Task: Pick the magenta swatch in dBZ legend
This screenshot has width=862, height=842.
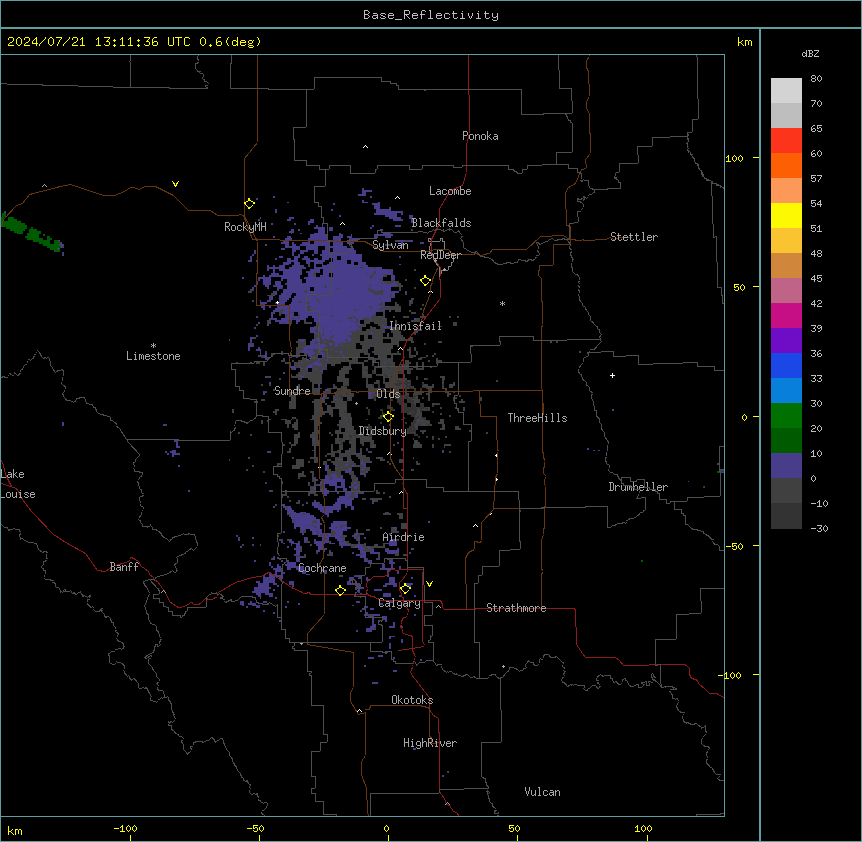Action: coord(786,315)
